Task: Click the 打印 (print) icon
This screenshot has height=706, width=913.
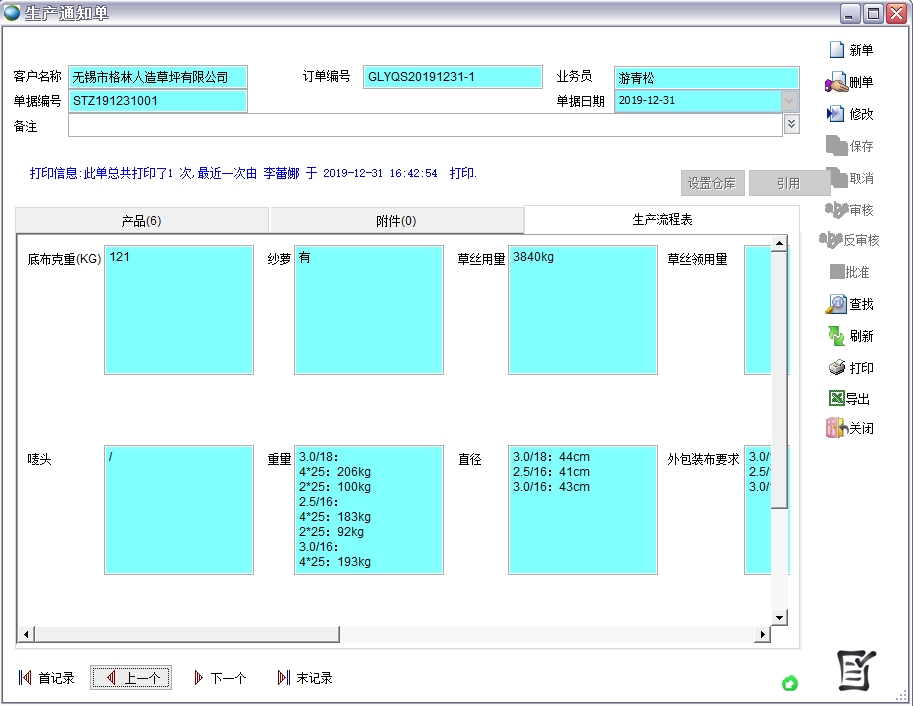Action: click(836, 368)
